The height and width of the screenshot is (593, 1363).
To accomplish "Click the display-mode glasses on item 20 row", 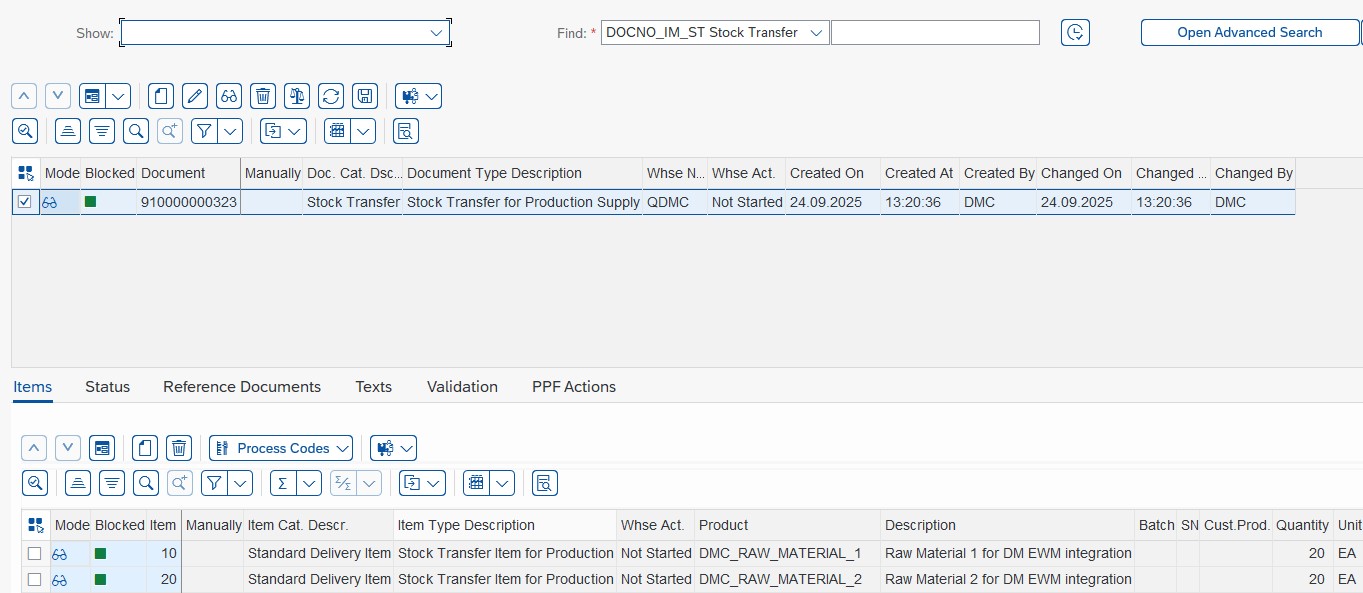I will tap(60, 579).
